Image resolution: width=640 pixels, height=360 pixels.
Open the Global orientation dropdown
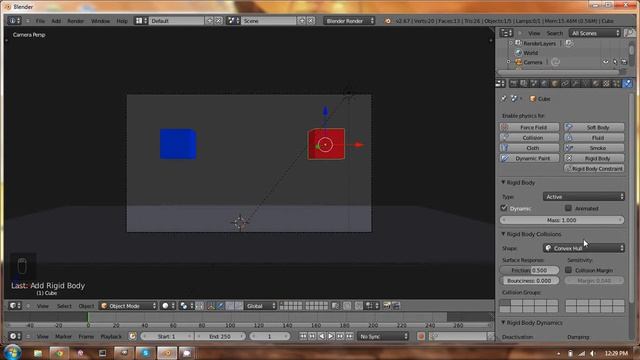coord(260,306)
